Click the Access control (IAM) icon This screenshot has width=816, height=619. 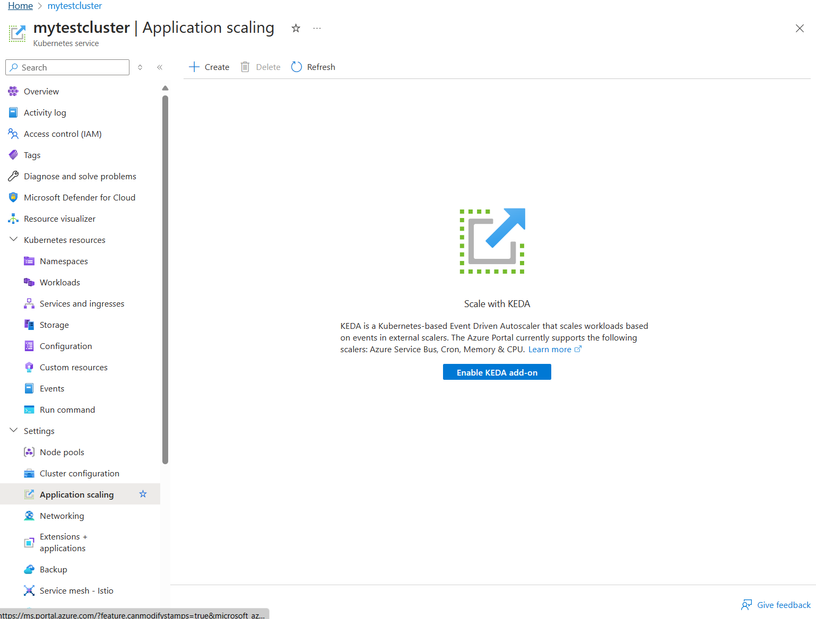[13, 134]
